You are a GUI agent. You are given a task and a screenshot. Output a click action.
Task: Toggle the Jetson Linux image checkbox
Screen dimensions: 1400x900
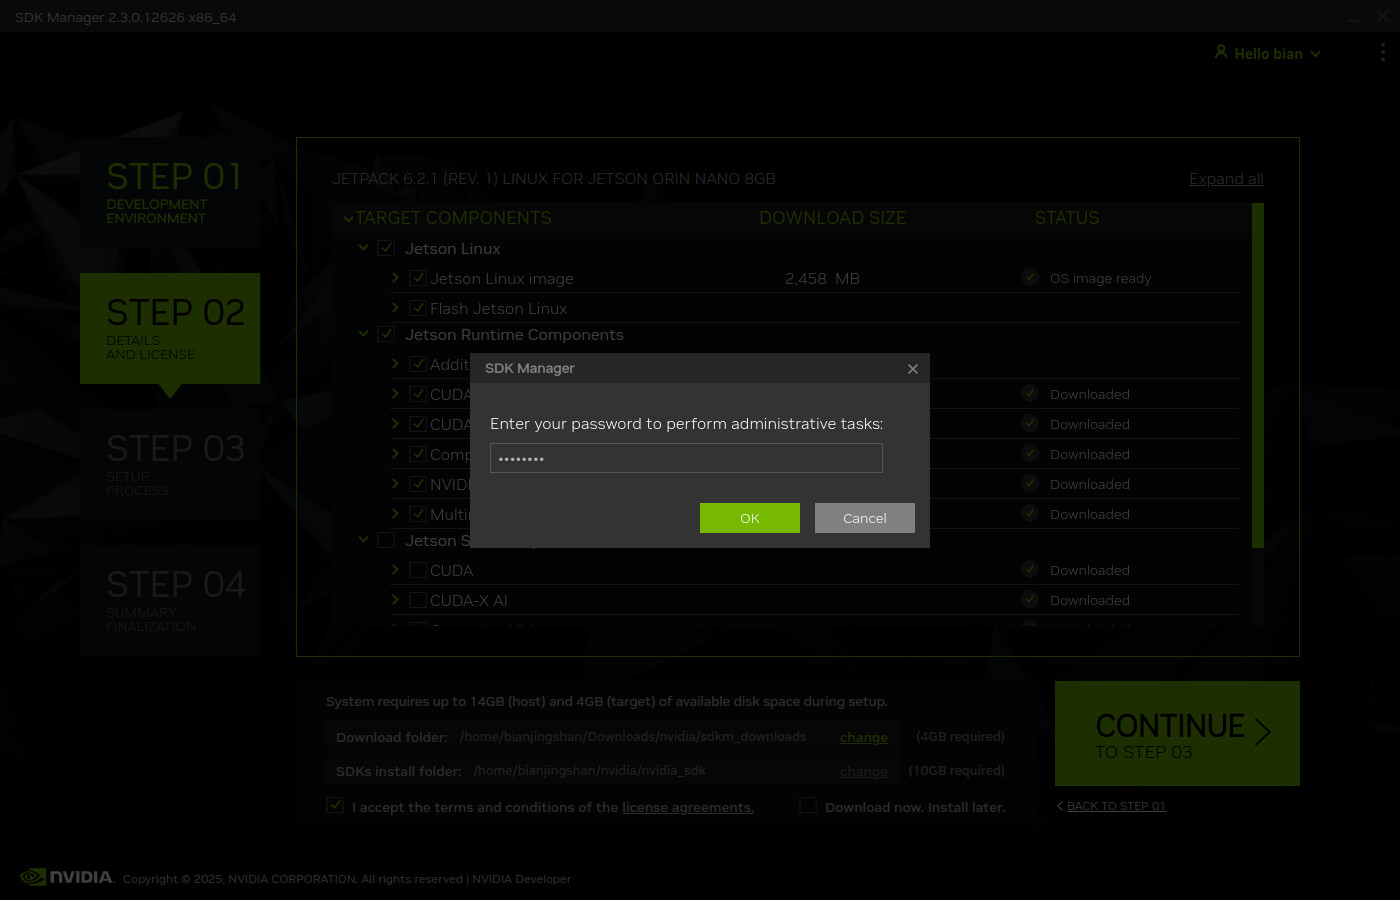[x=418, y=278]
